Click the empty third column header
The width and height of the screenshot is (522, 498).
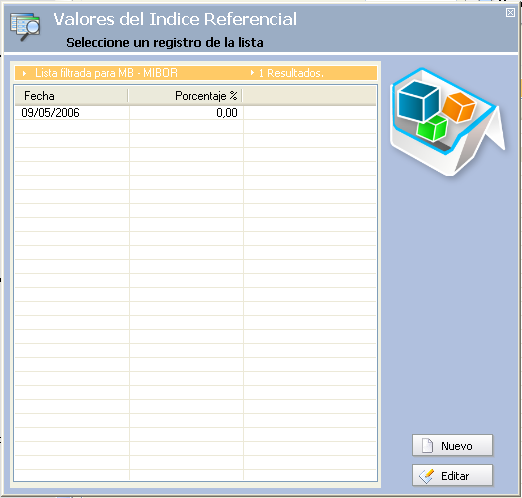click(x=309, y=96)
